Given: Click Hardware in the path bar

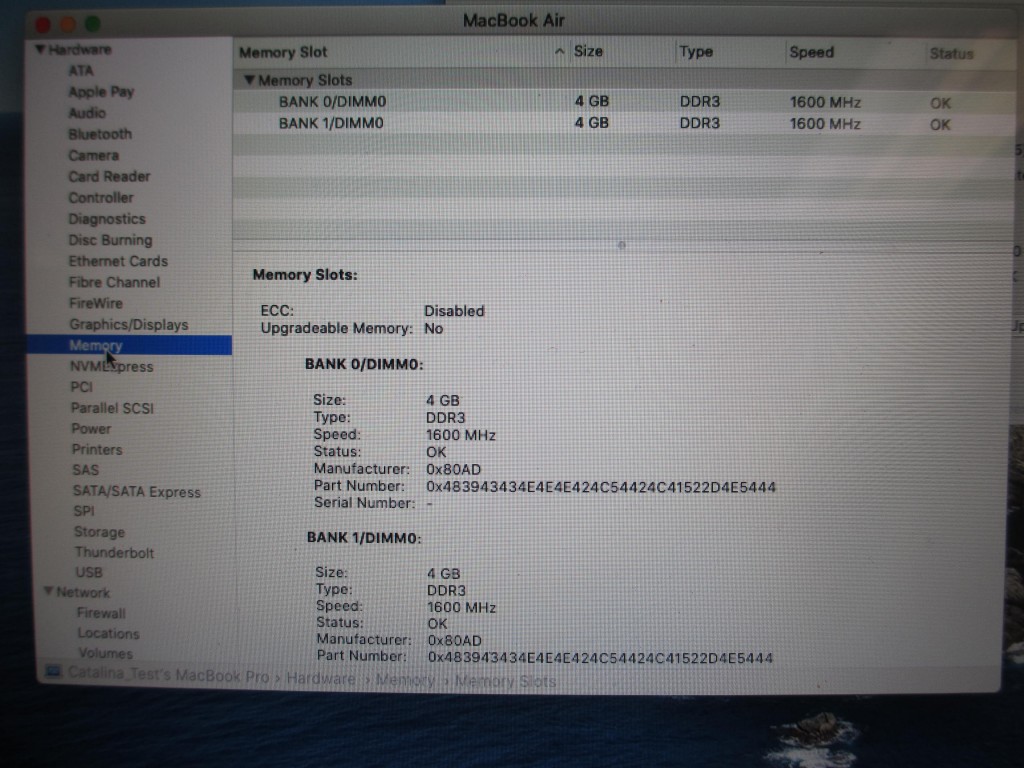Looking at the screenshot, I should click(x=321, y=679).
